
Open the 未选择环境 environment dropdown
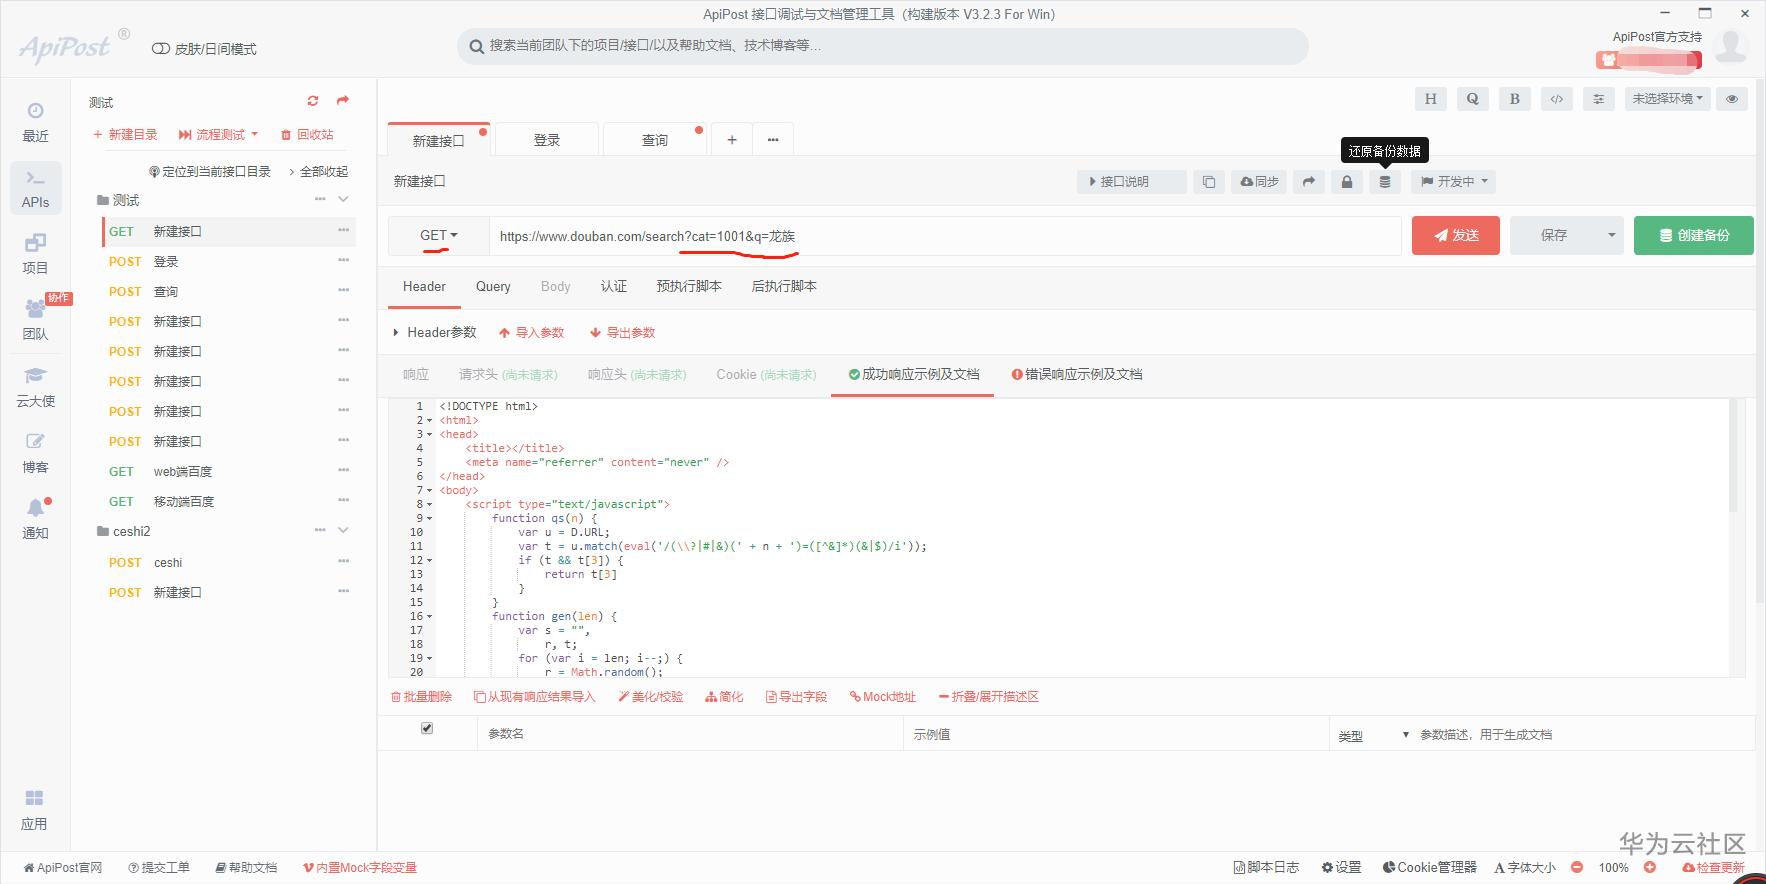coord(1667,99)
